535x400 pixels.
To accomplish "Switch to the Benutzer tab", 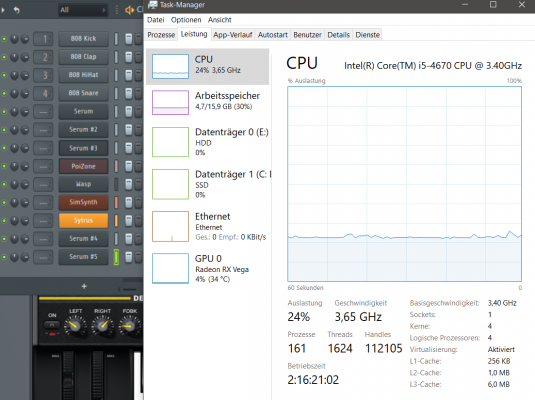I will (x=307, y=35).
